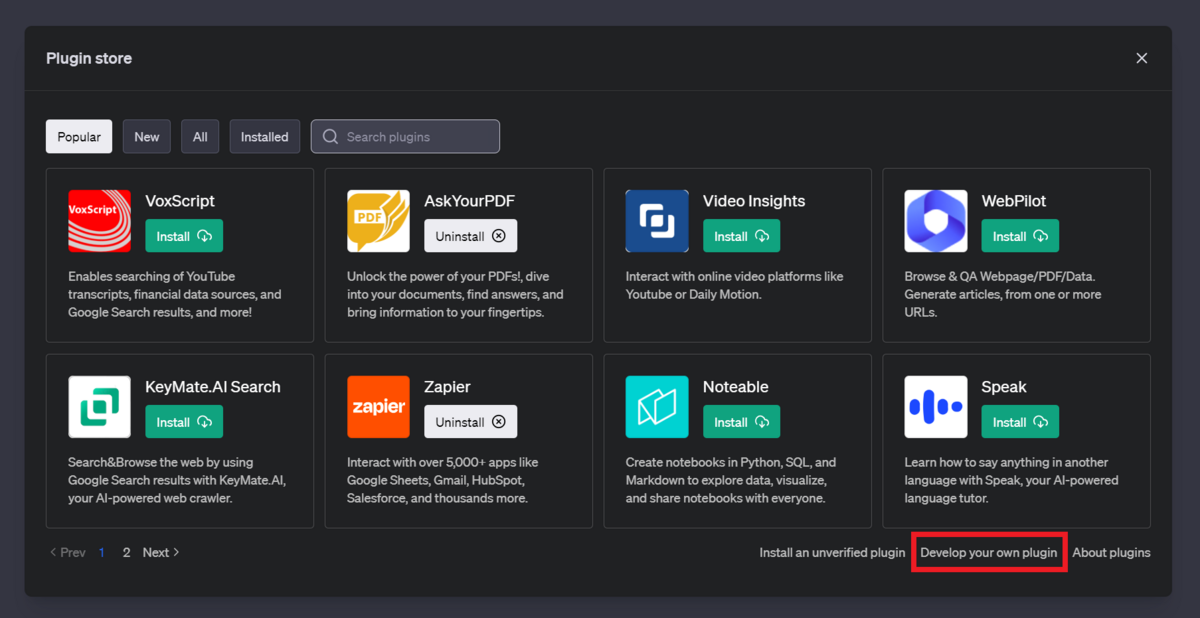Click the AskYourPDF title text
The width and height of the screenshot is (1200, 618).
pos(470,201)
